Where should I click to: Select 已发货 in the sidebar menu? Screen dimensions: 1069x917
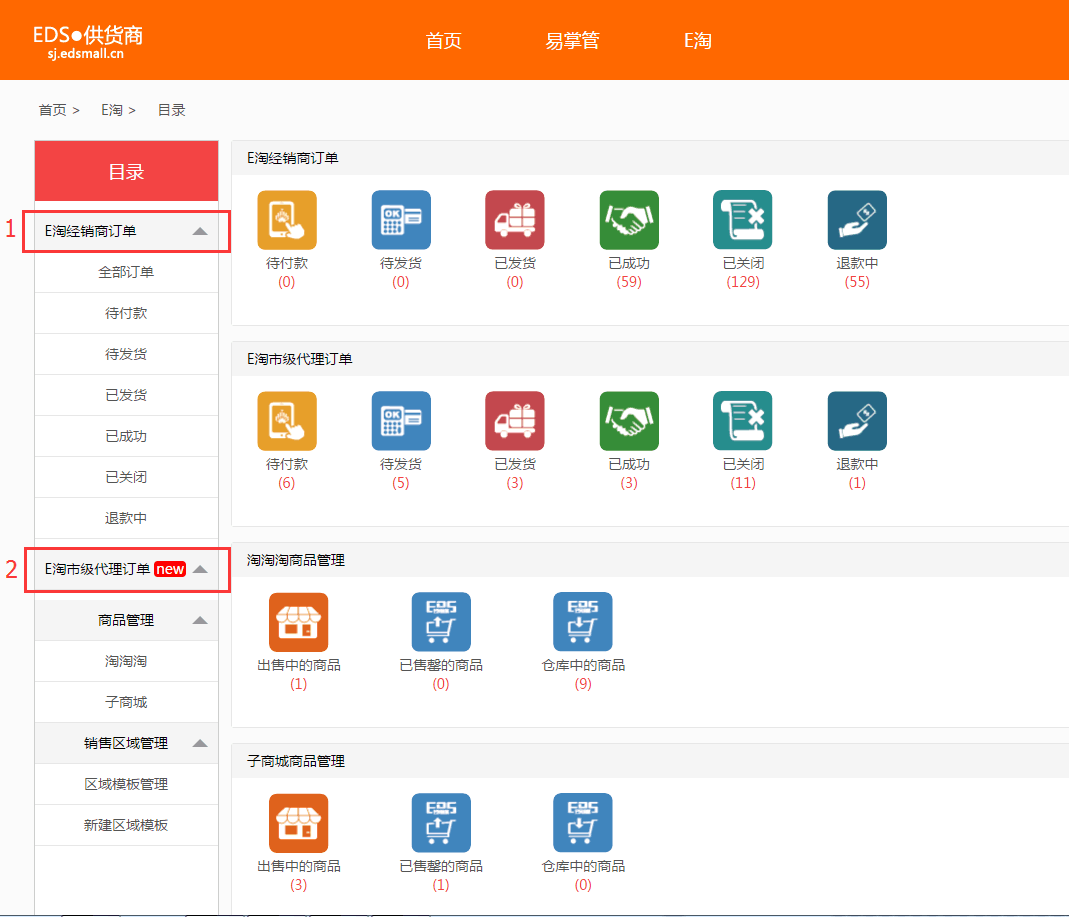(126, 395)
